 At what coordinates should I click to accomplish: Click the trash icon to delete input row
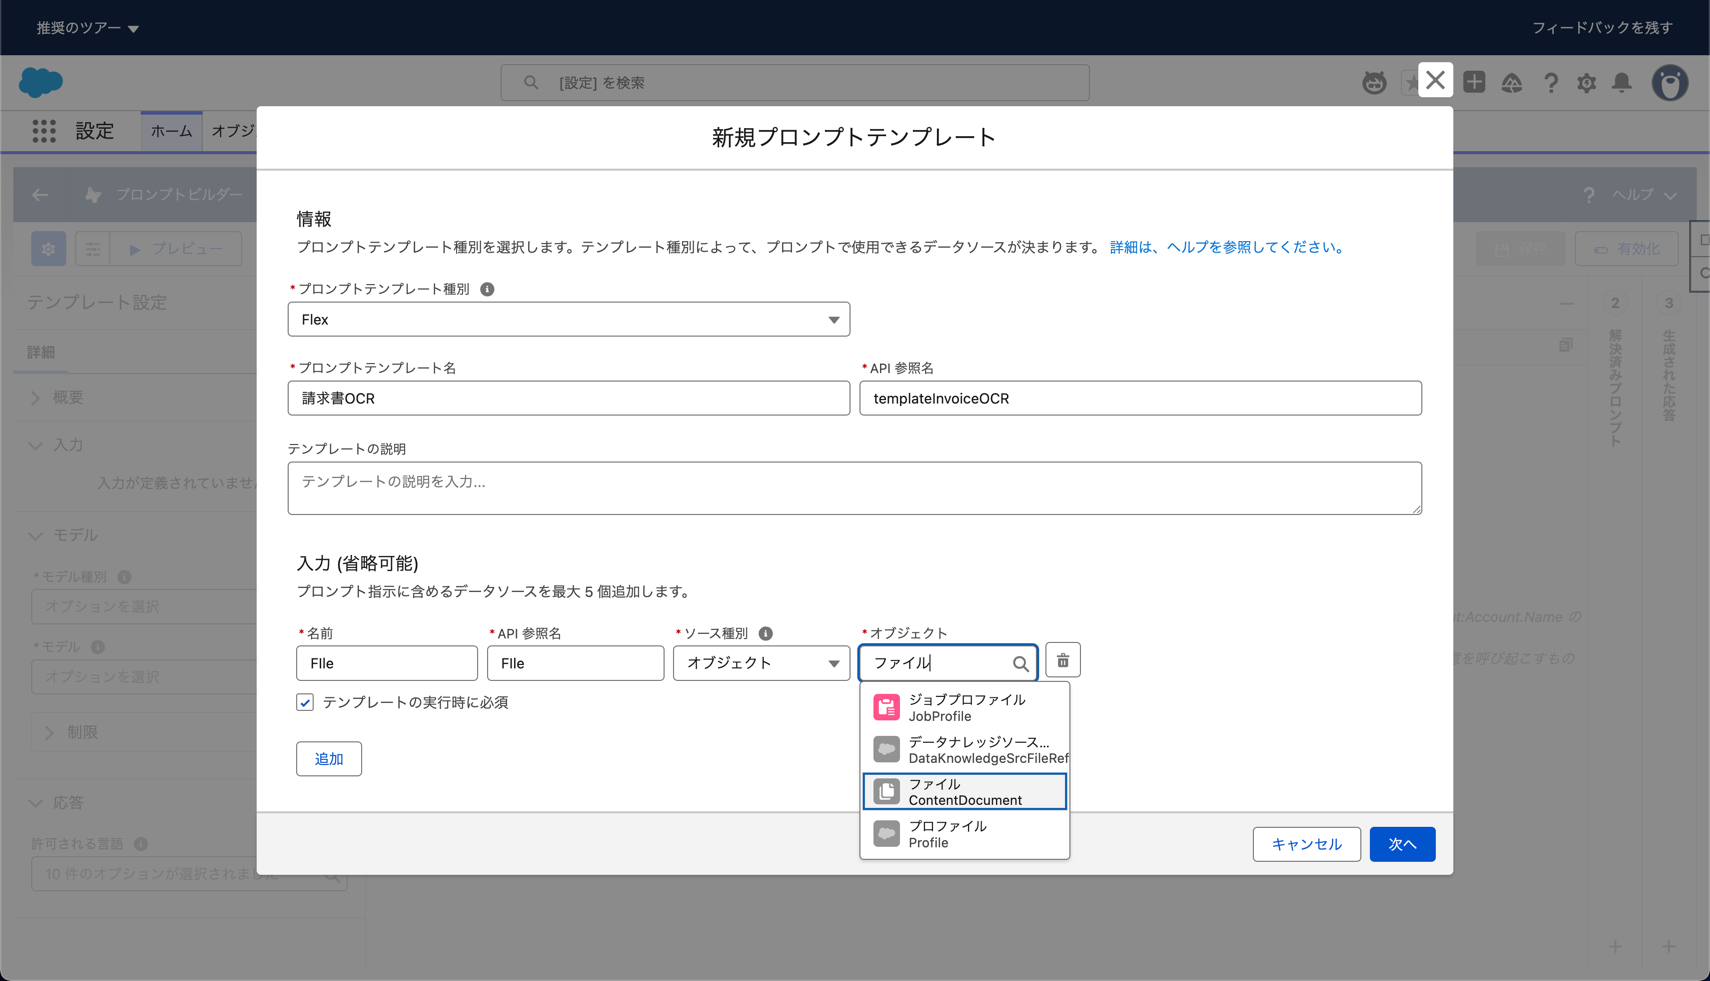(x=1062, y=661)
